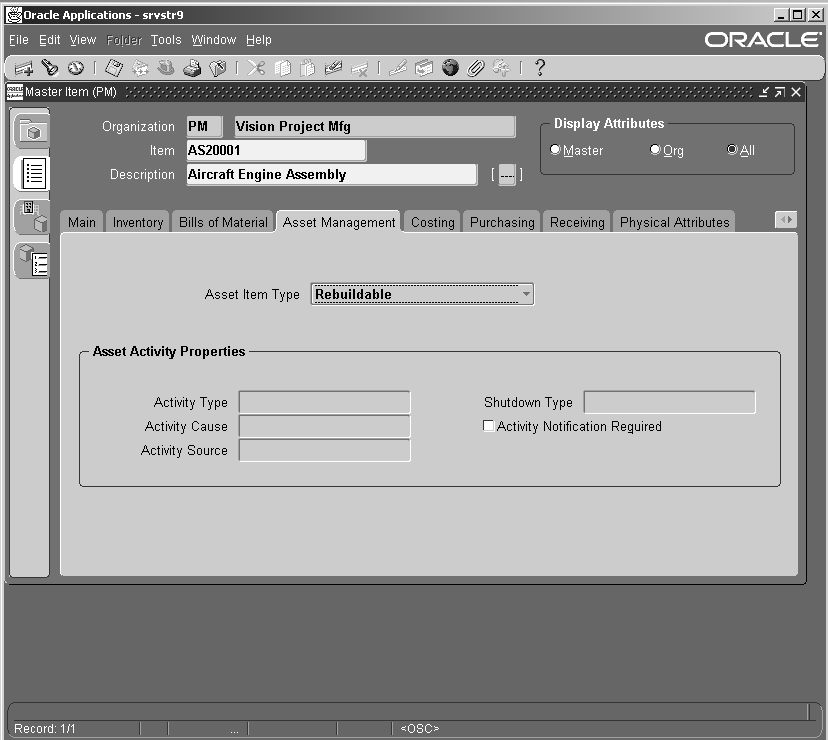
Task: Click the descriptive flexfield bracket button
Action: [507, 174]
